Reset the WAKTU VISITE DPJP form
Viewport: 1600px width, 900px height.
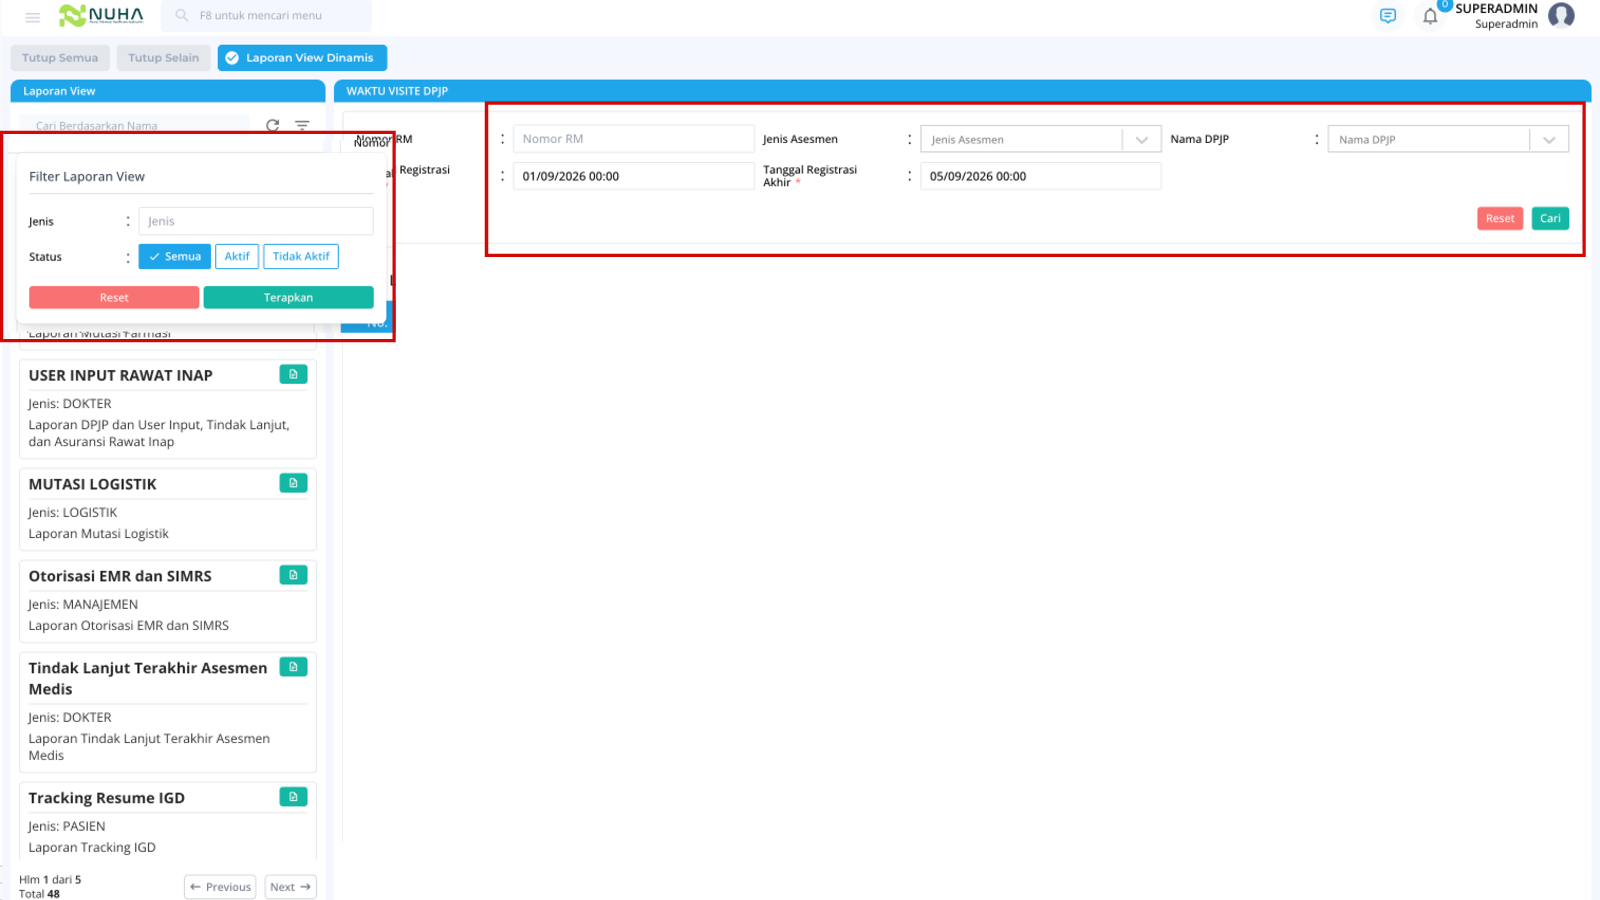1500,219
